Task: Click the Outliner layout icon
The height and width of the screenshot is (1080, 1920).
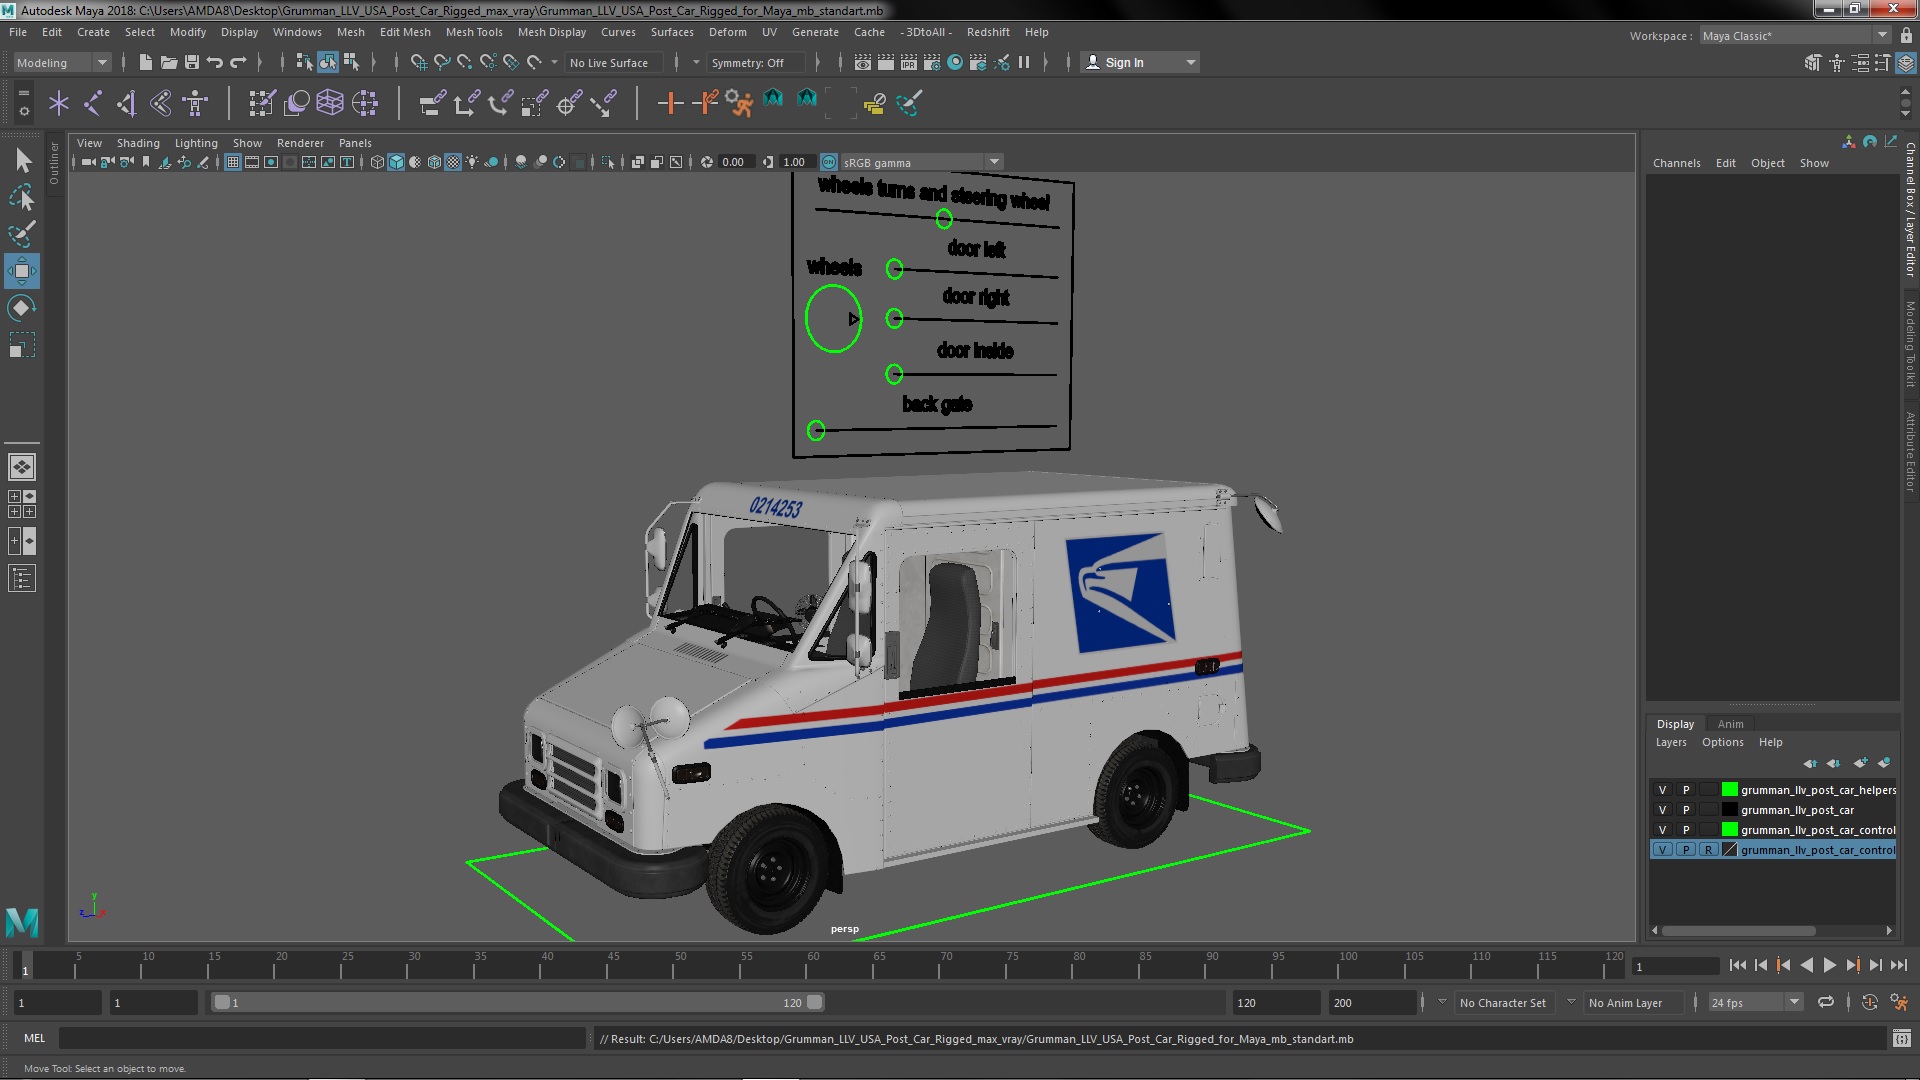Action: (22, 578)
